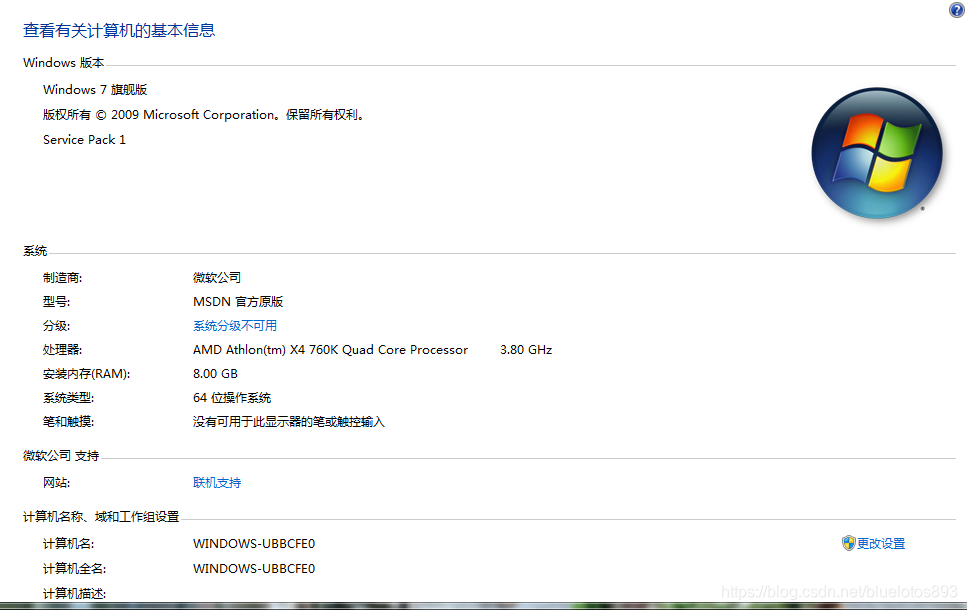Click the 安装内存(RAM): label

(x=86, y=374)
